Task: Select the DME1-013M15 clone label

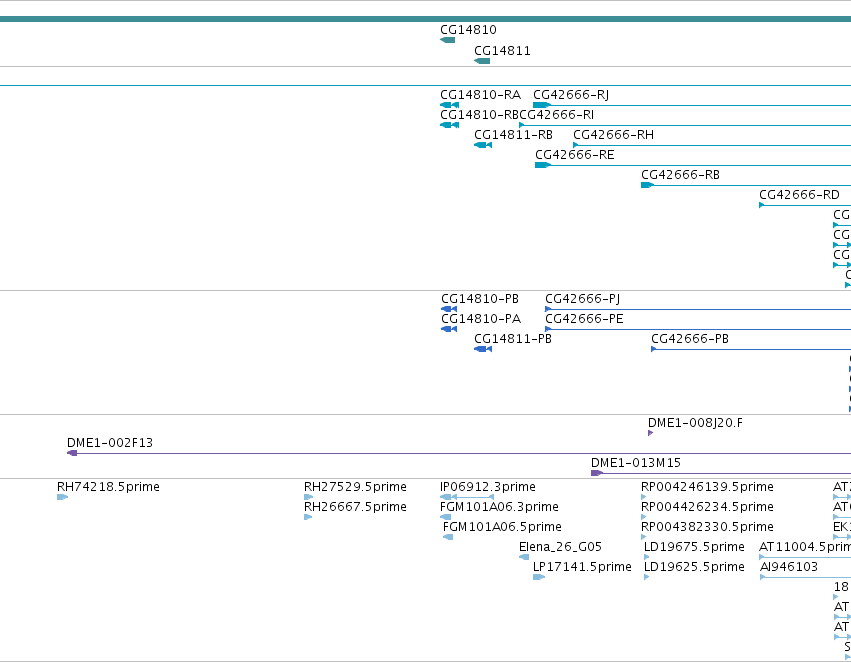Action: point(636,463)
